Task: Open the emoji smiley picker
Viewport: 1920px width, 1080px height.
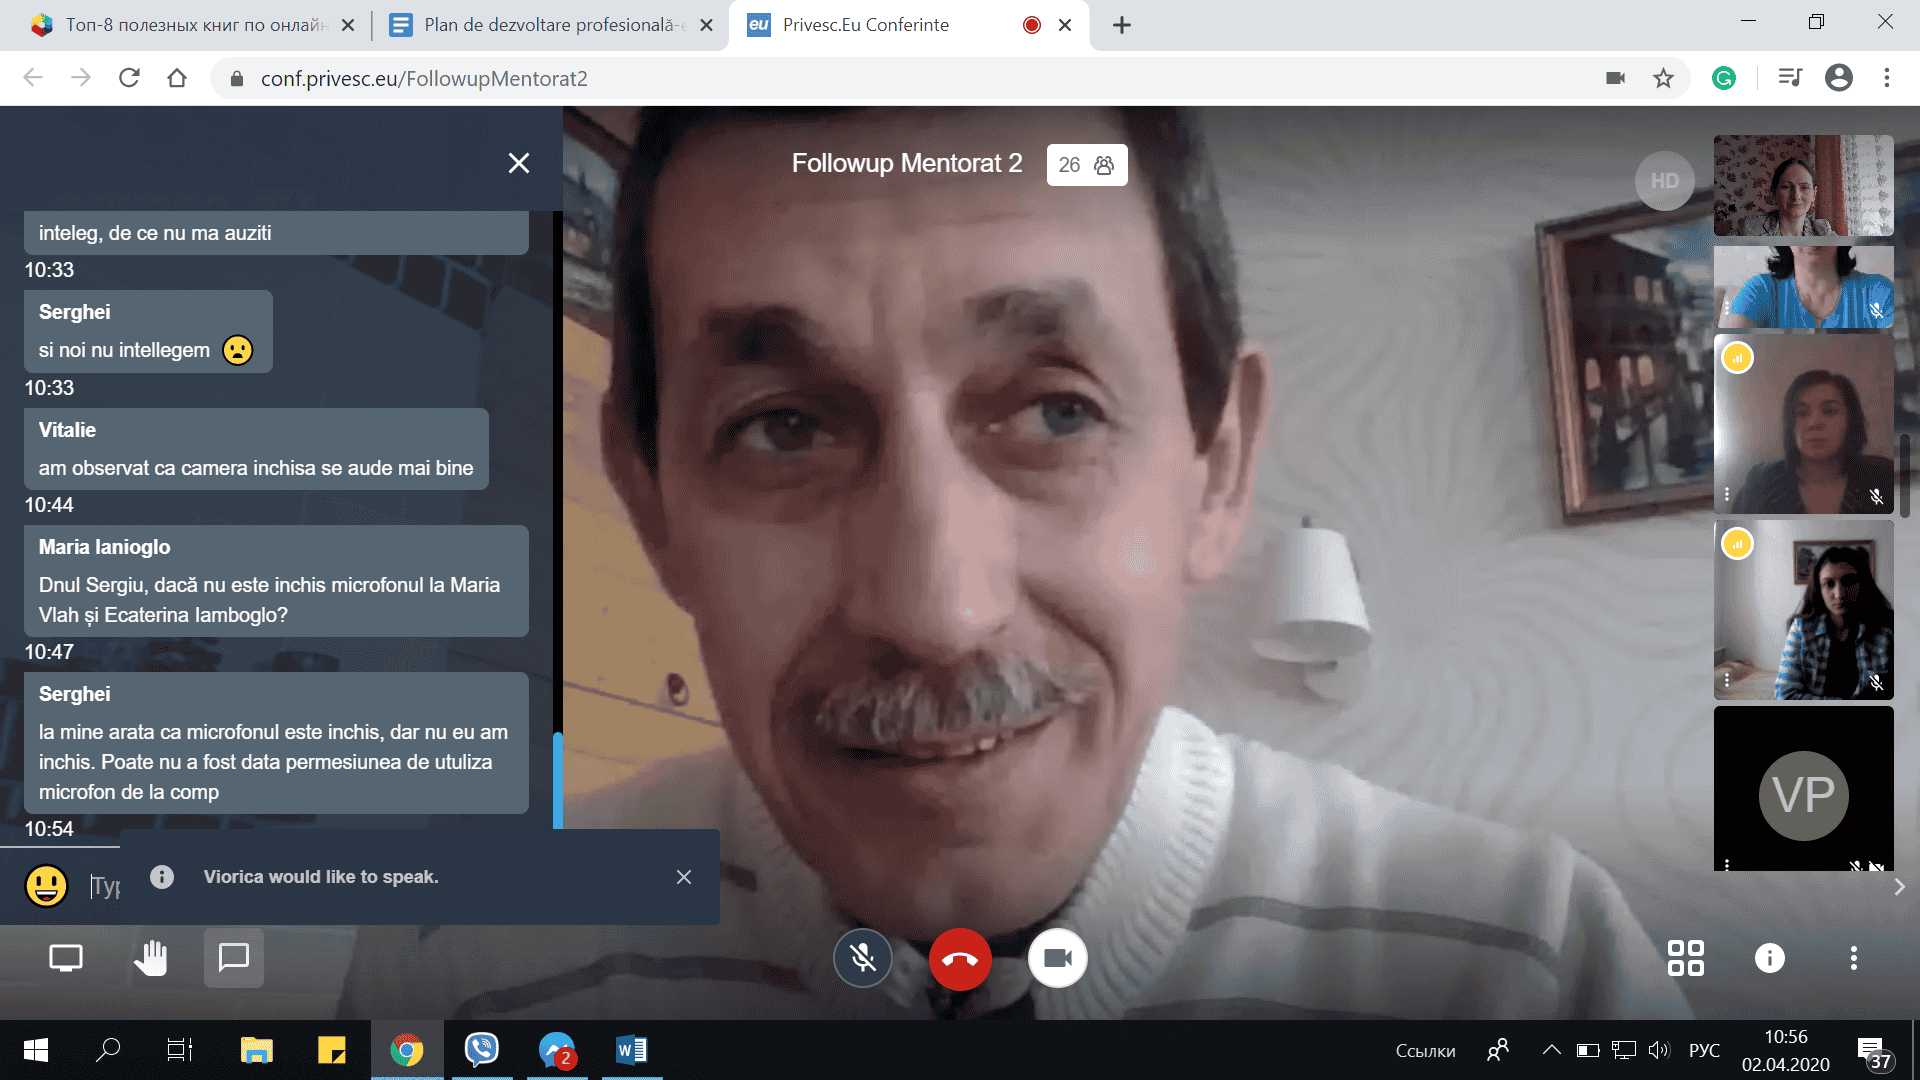Action: coord(46,885)
